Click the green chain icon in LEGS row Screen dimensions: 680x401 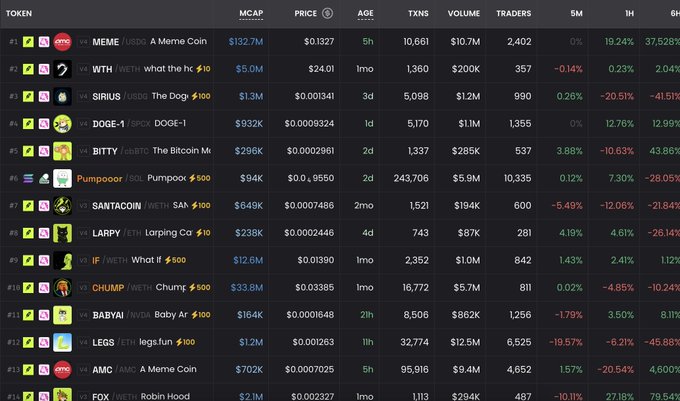(x=28, y=342)
